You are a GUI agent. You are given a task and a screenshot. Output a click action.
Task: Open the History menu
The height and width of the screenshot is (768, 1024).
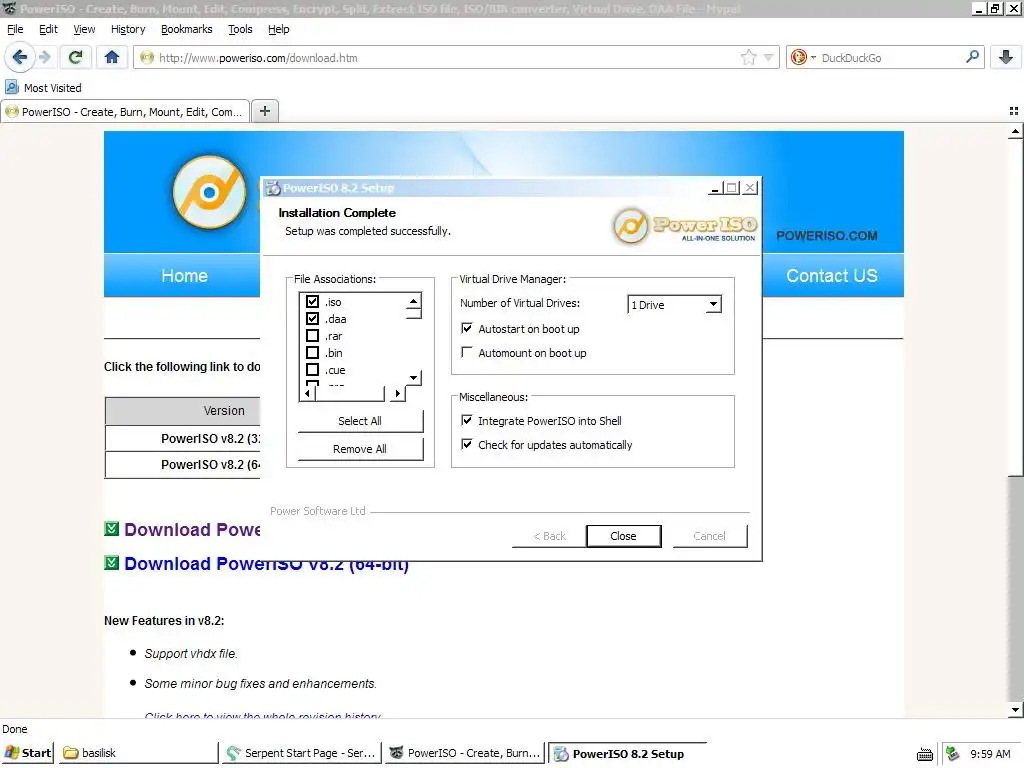point(128,29)
